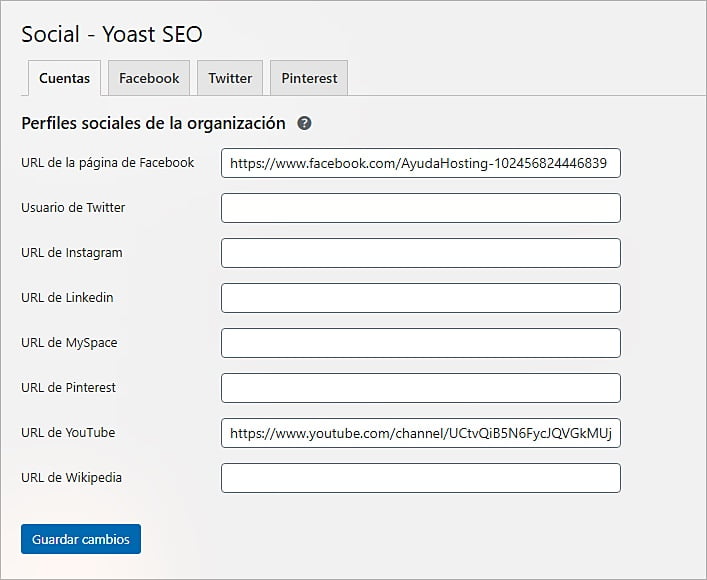
Task: Click the Guardar cambios button
Action: click(81, 539)
